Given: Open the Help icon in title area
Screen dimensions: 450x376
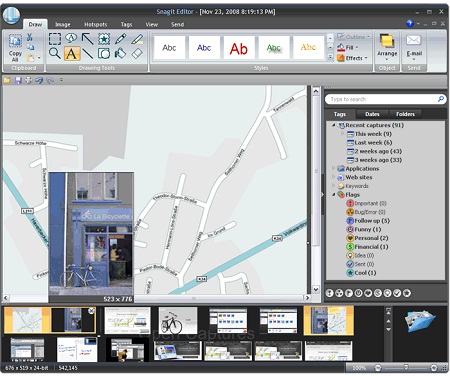Looking at the screenshot, I should (x=410, y=24).
